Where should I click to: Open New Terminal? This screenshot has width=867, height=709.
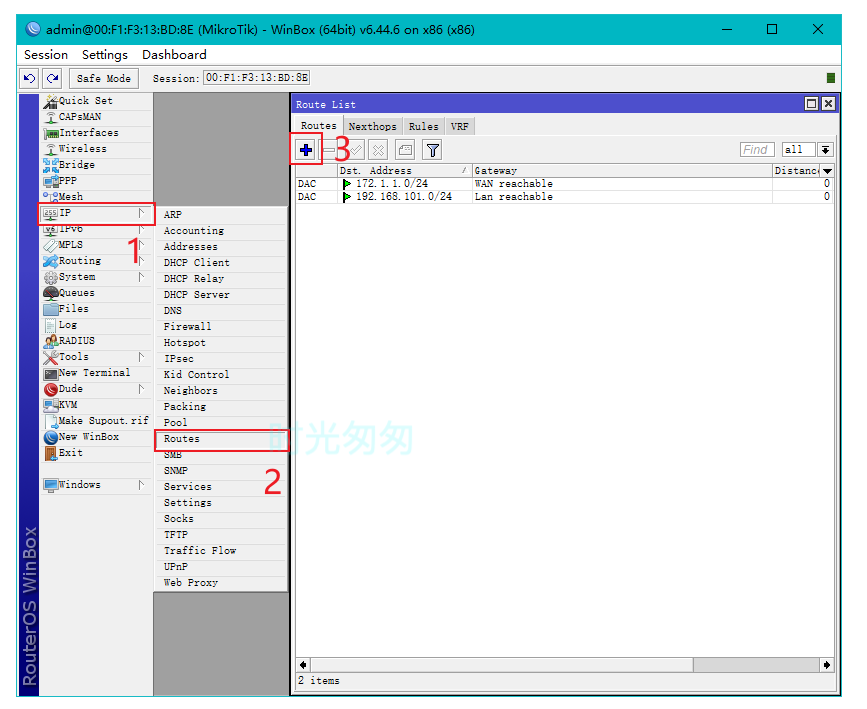coord(96,373)
